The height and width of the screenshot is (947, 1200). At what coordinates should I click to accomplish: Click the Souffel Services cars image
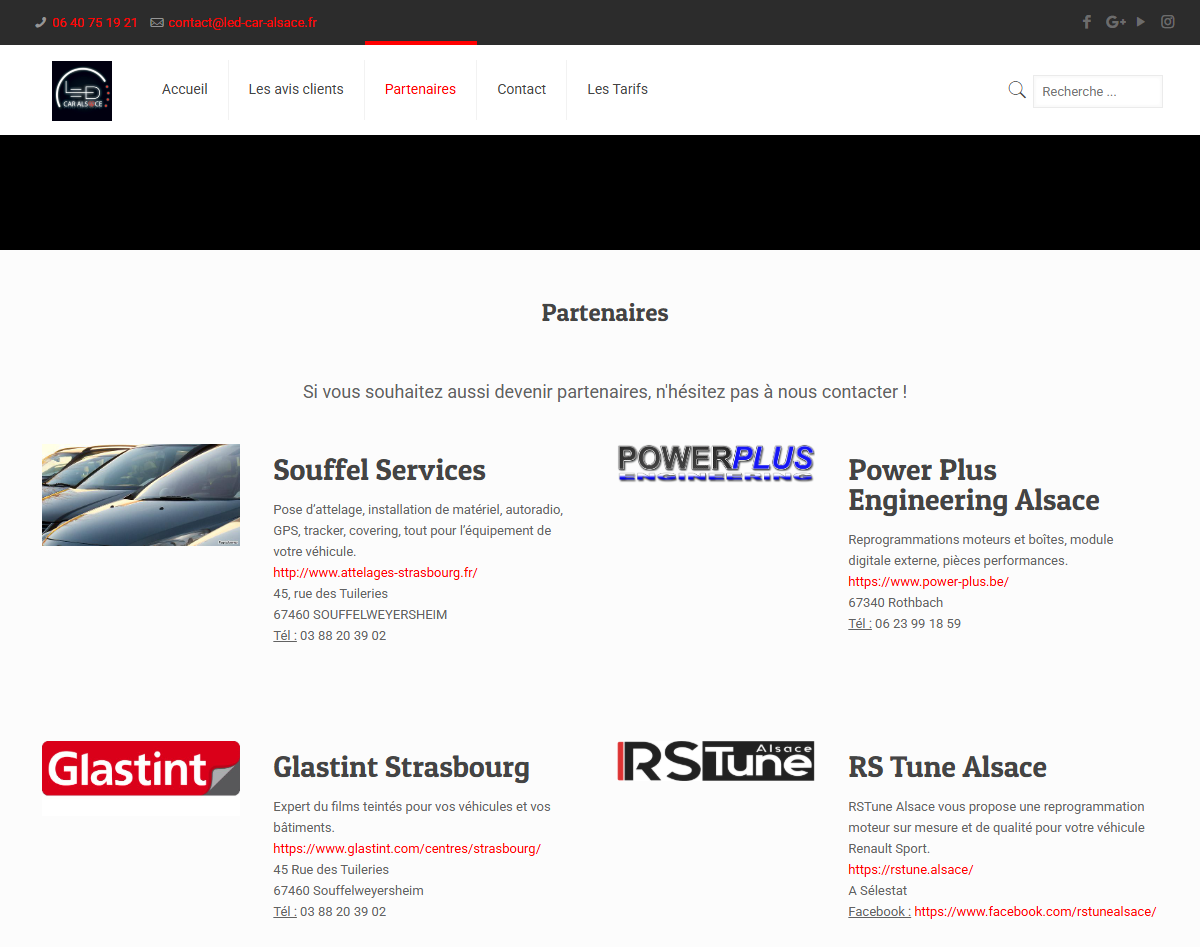141,495
